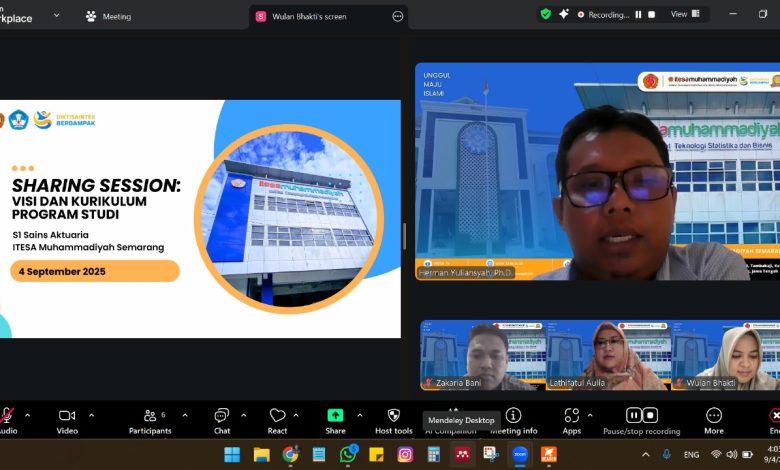Open orange Reader app in taskbar
This screenshot has height=470, width=780.
(549, 454)
